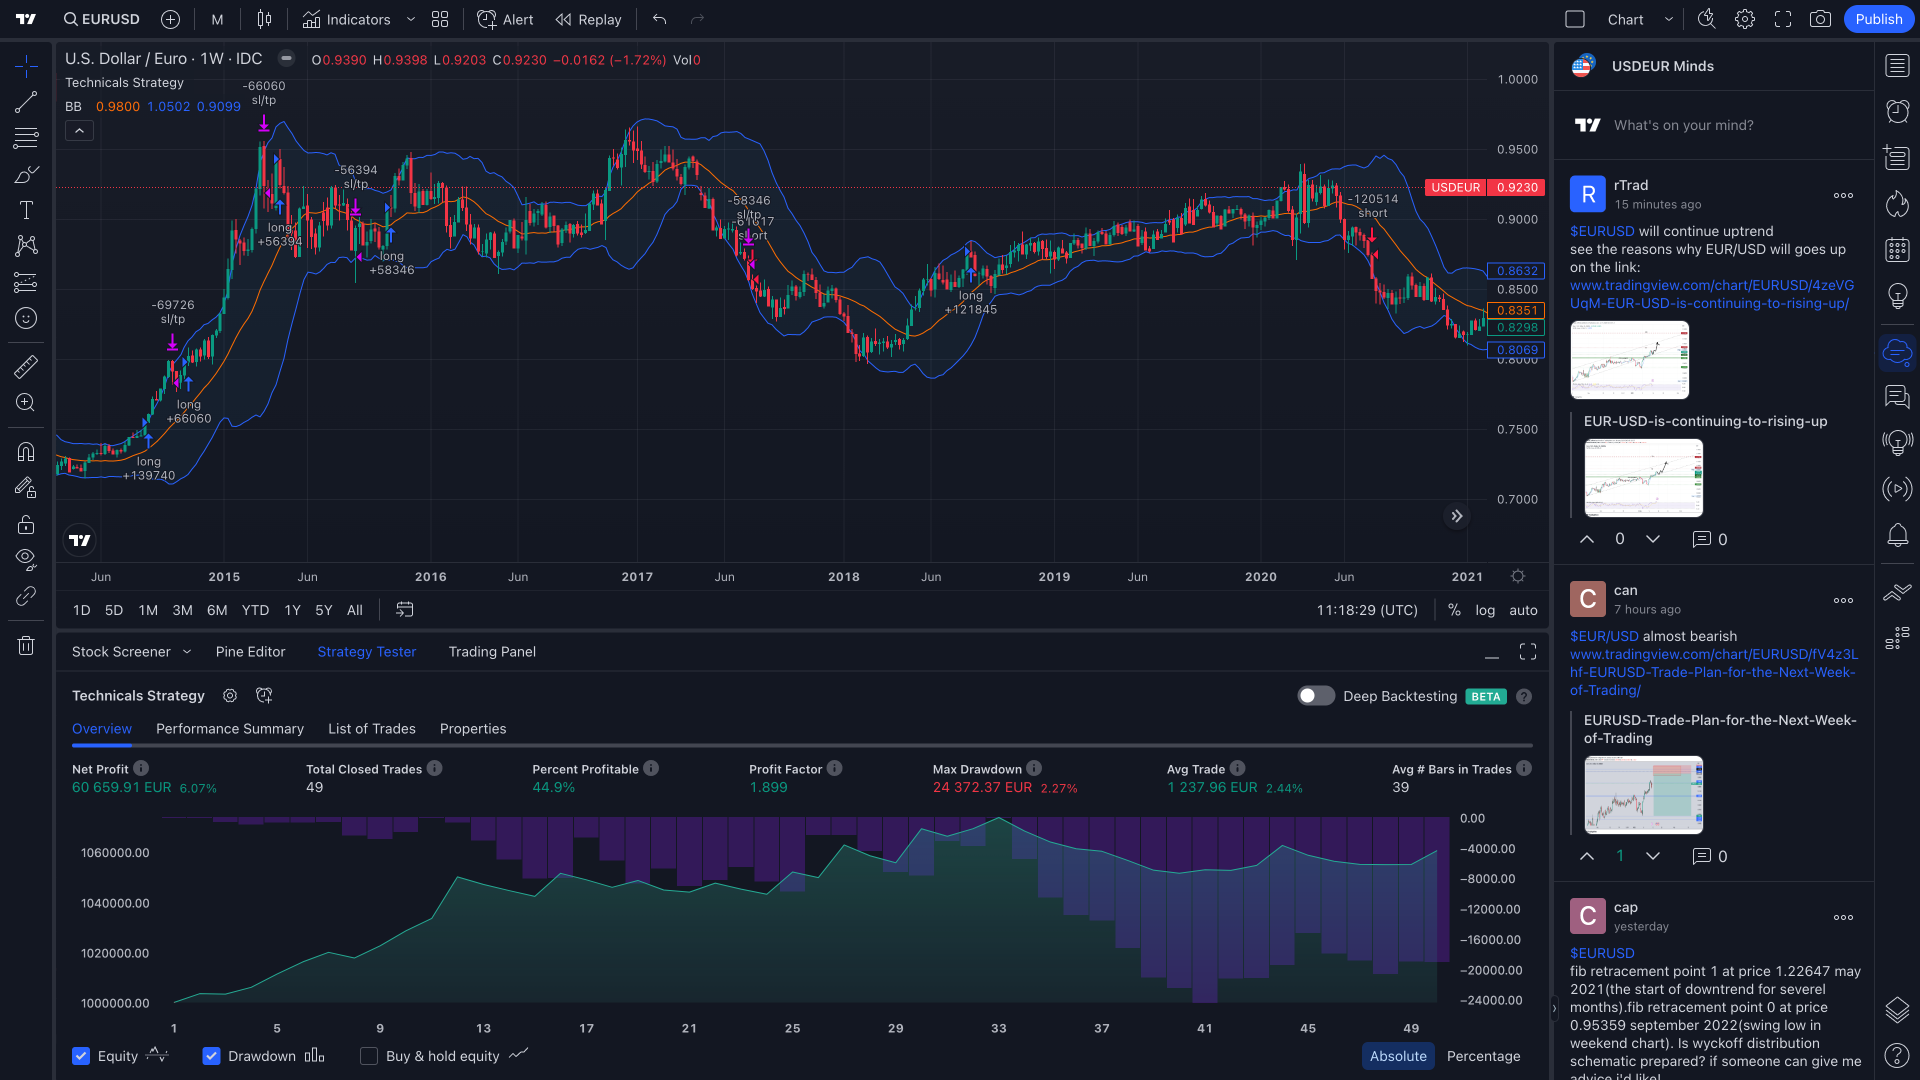Take a chart snapshot with the camera icon
Viewport: 1920px width, 1080px height.
click(x=1820, y=19)
